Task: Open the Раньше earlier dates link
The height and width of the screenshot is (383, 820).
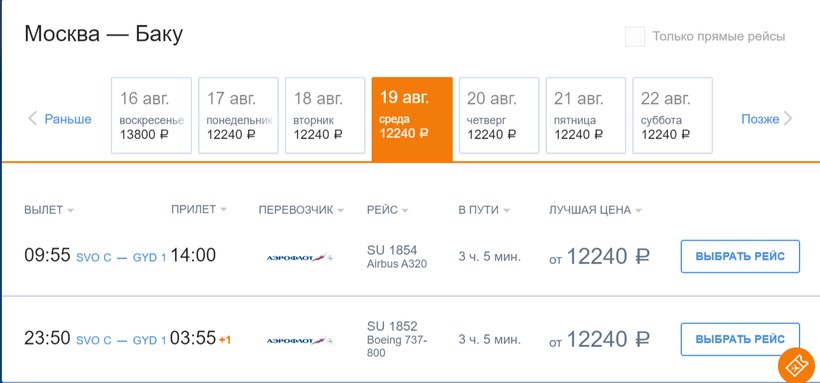Action: point(68,119)
